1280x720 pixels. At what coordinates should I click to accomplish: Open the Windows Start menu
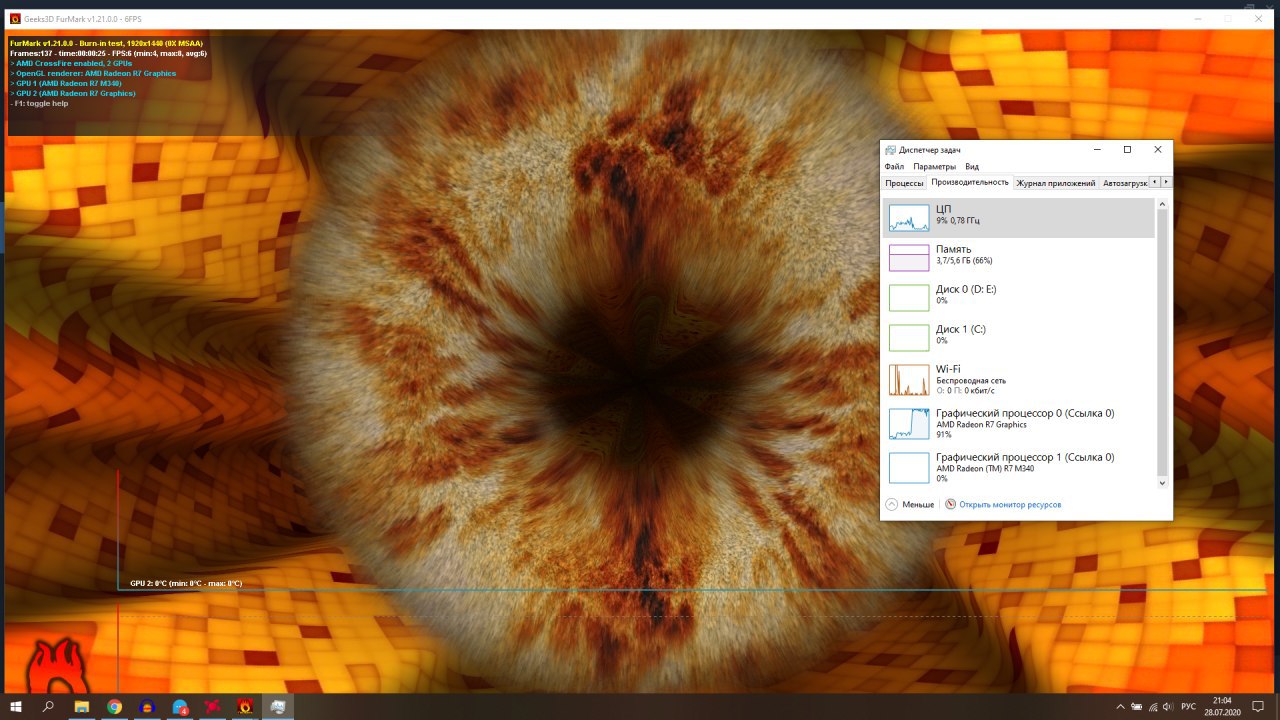[x=16, y=706]
